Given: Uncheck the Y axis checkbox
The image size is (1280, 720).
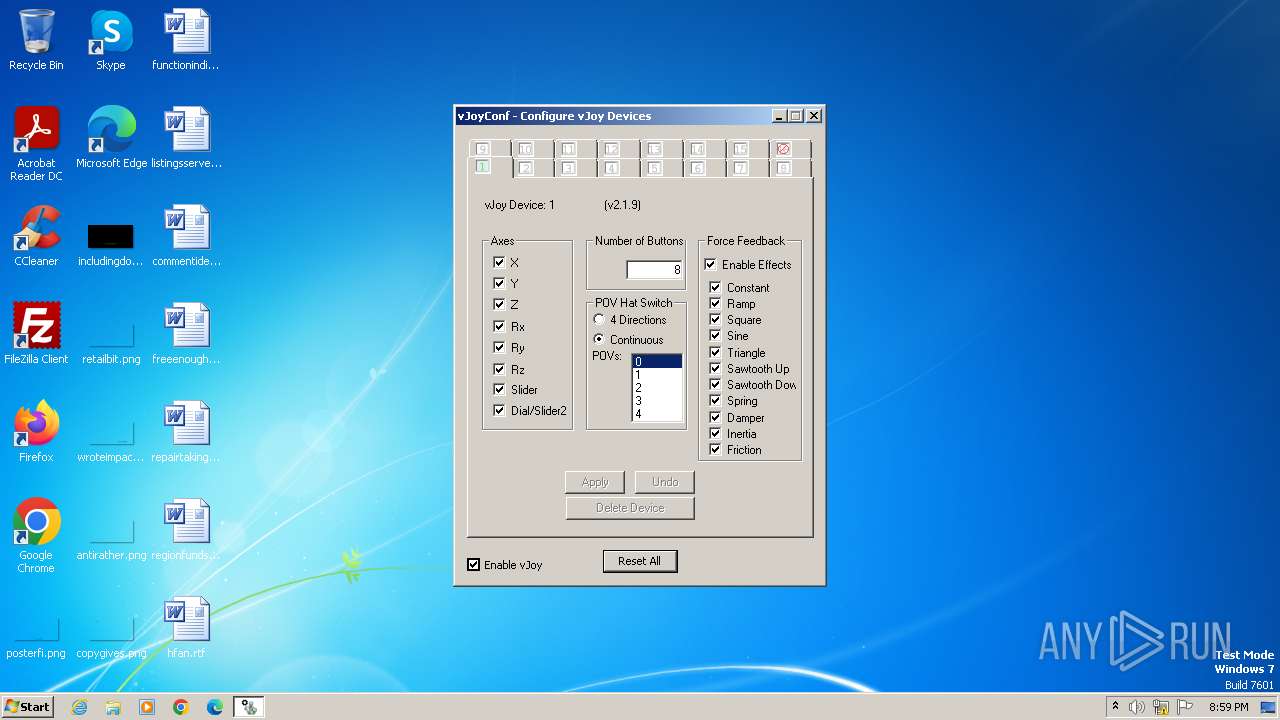Looking at the screenshot, I should coord(499,283).
